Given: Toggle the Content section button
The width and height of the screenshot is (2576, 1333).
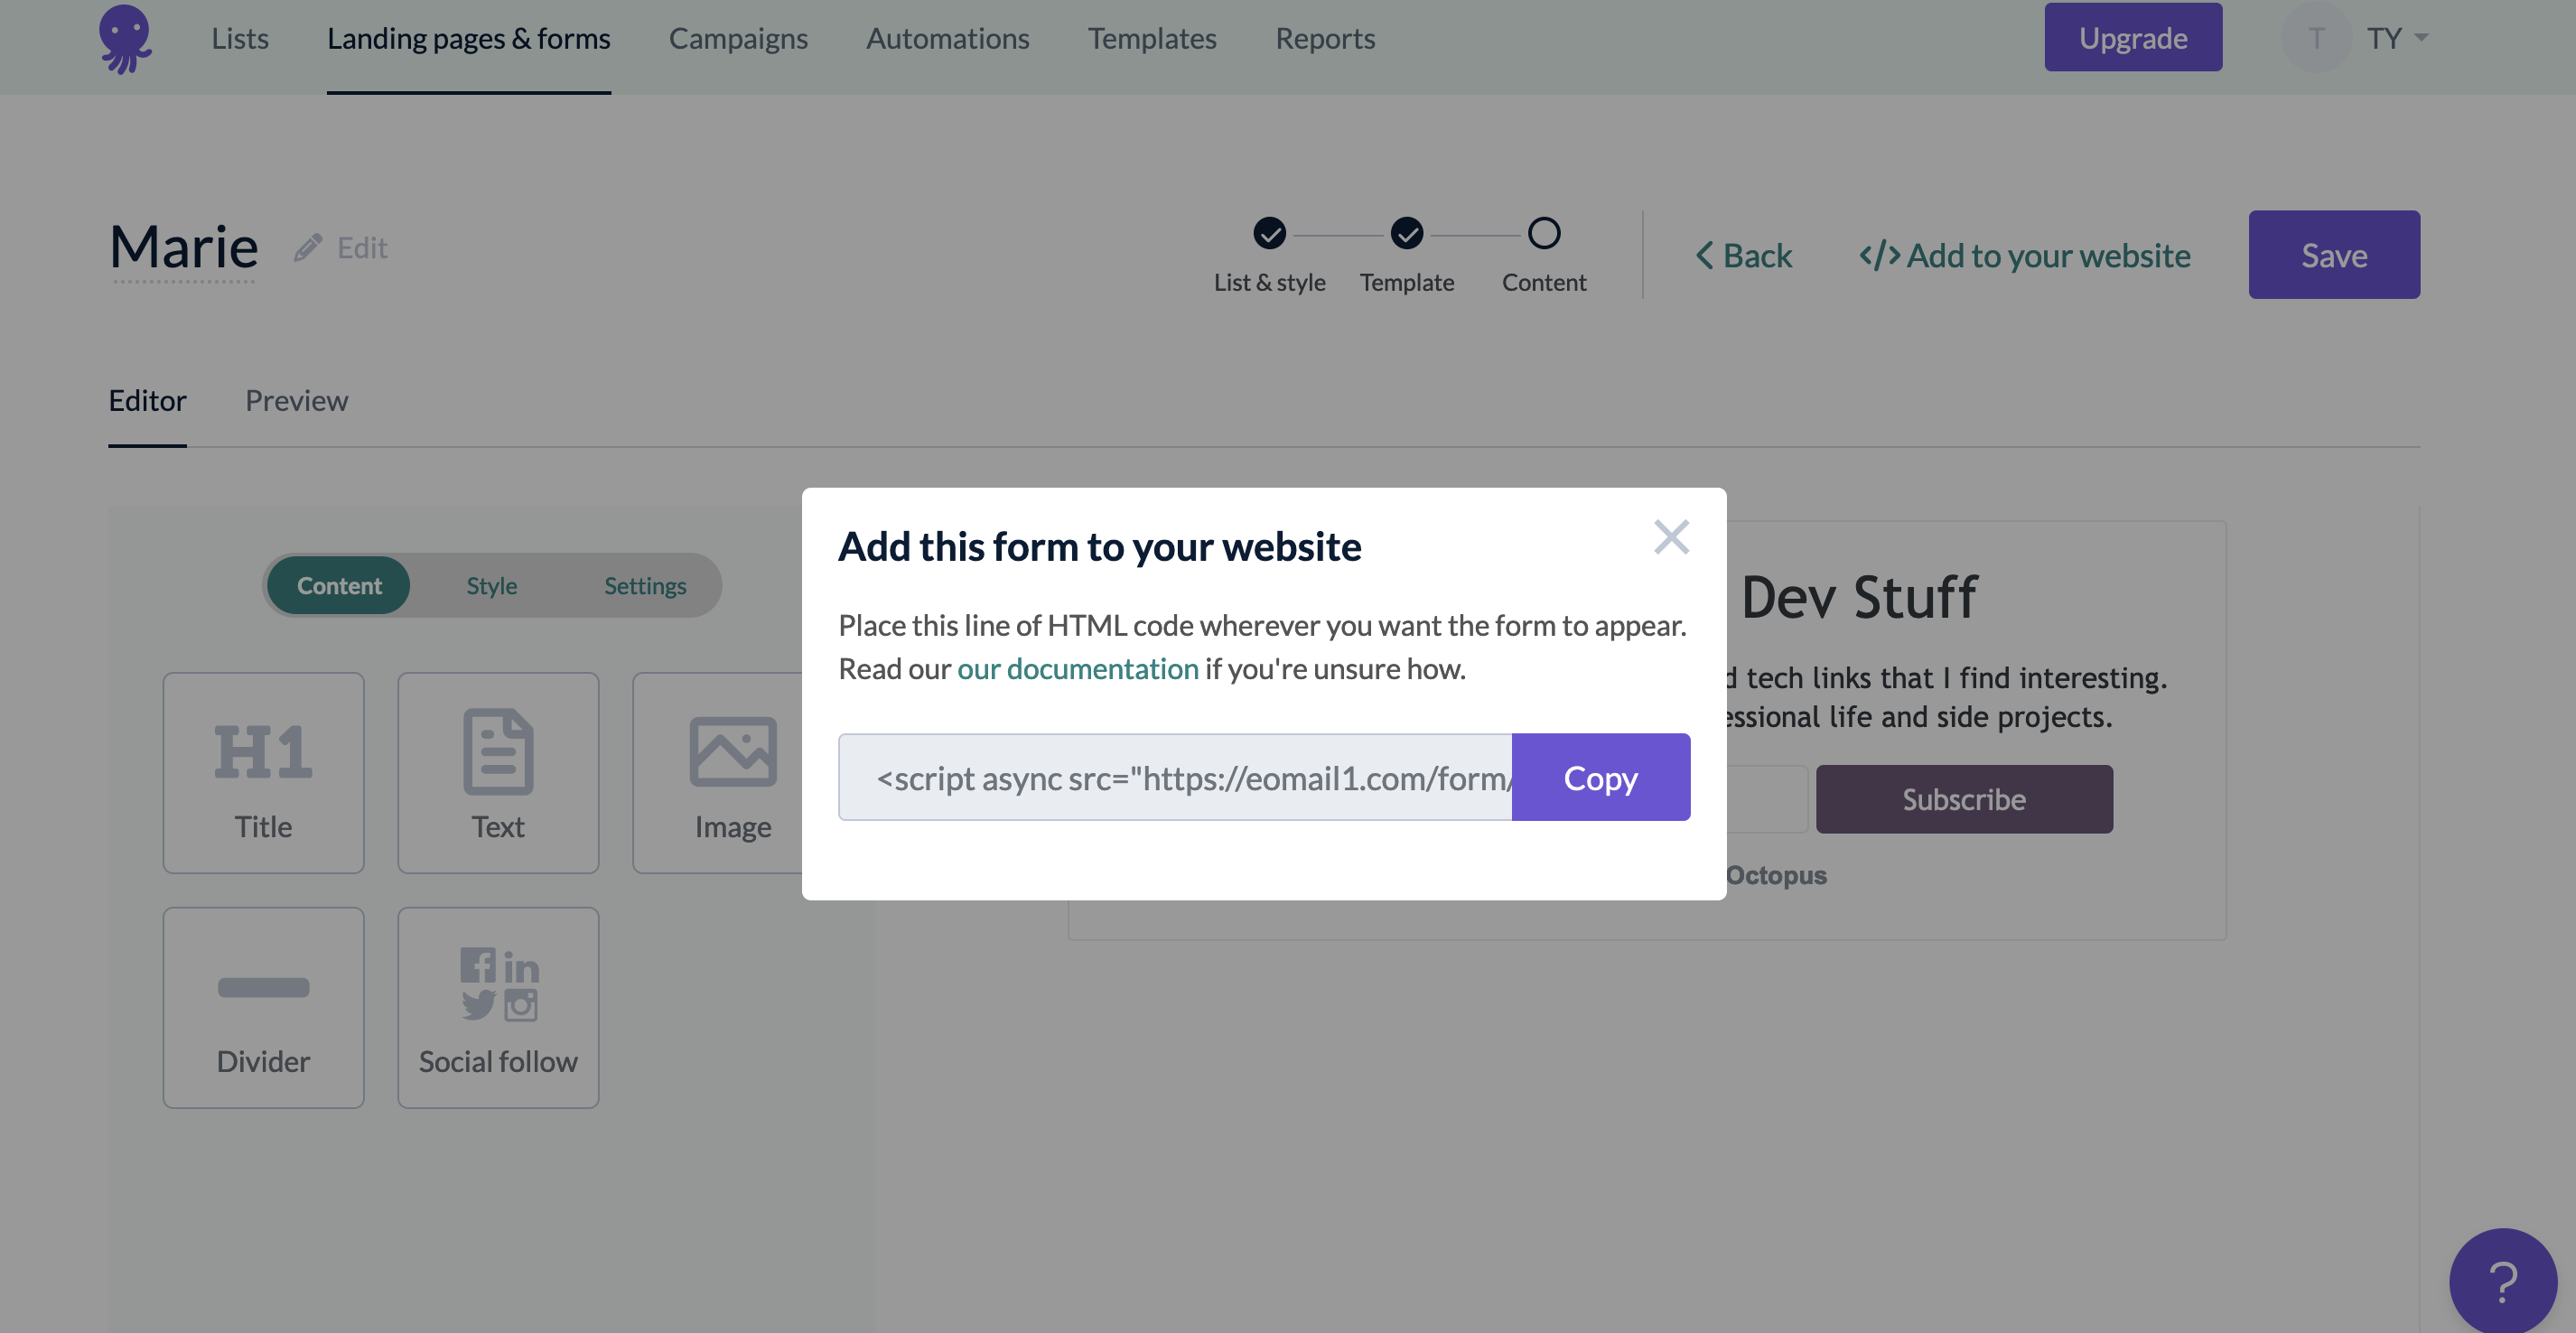Looking at the screenshot, I should (338, 585).
